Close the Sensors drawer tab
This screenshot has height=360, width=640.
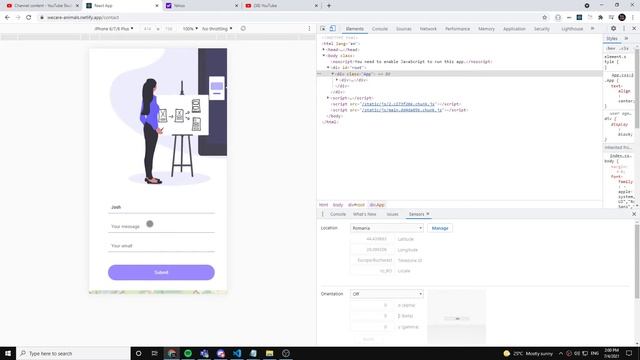tap(428, 214)
